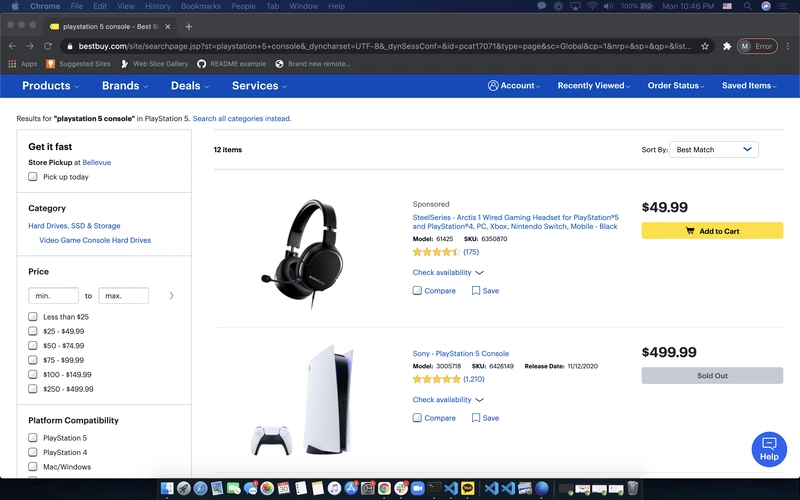
Task: Open Spotlight search in menu bar
Action: (747, 6)
